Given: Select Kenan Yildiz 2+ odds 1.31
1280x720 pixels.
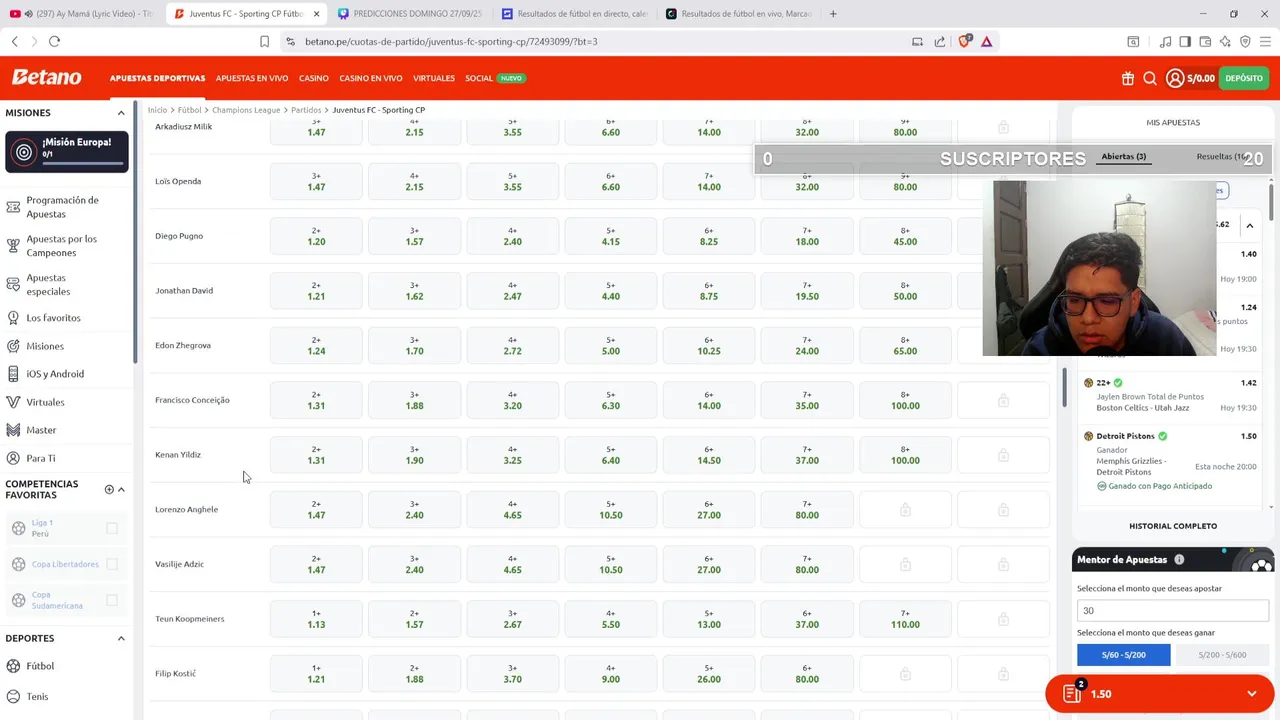Looking at the screenshot, I should coord(316,455).
